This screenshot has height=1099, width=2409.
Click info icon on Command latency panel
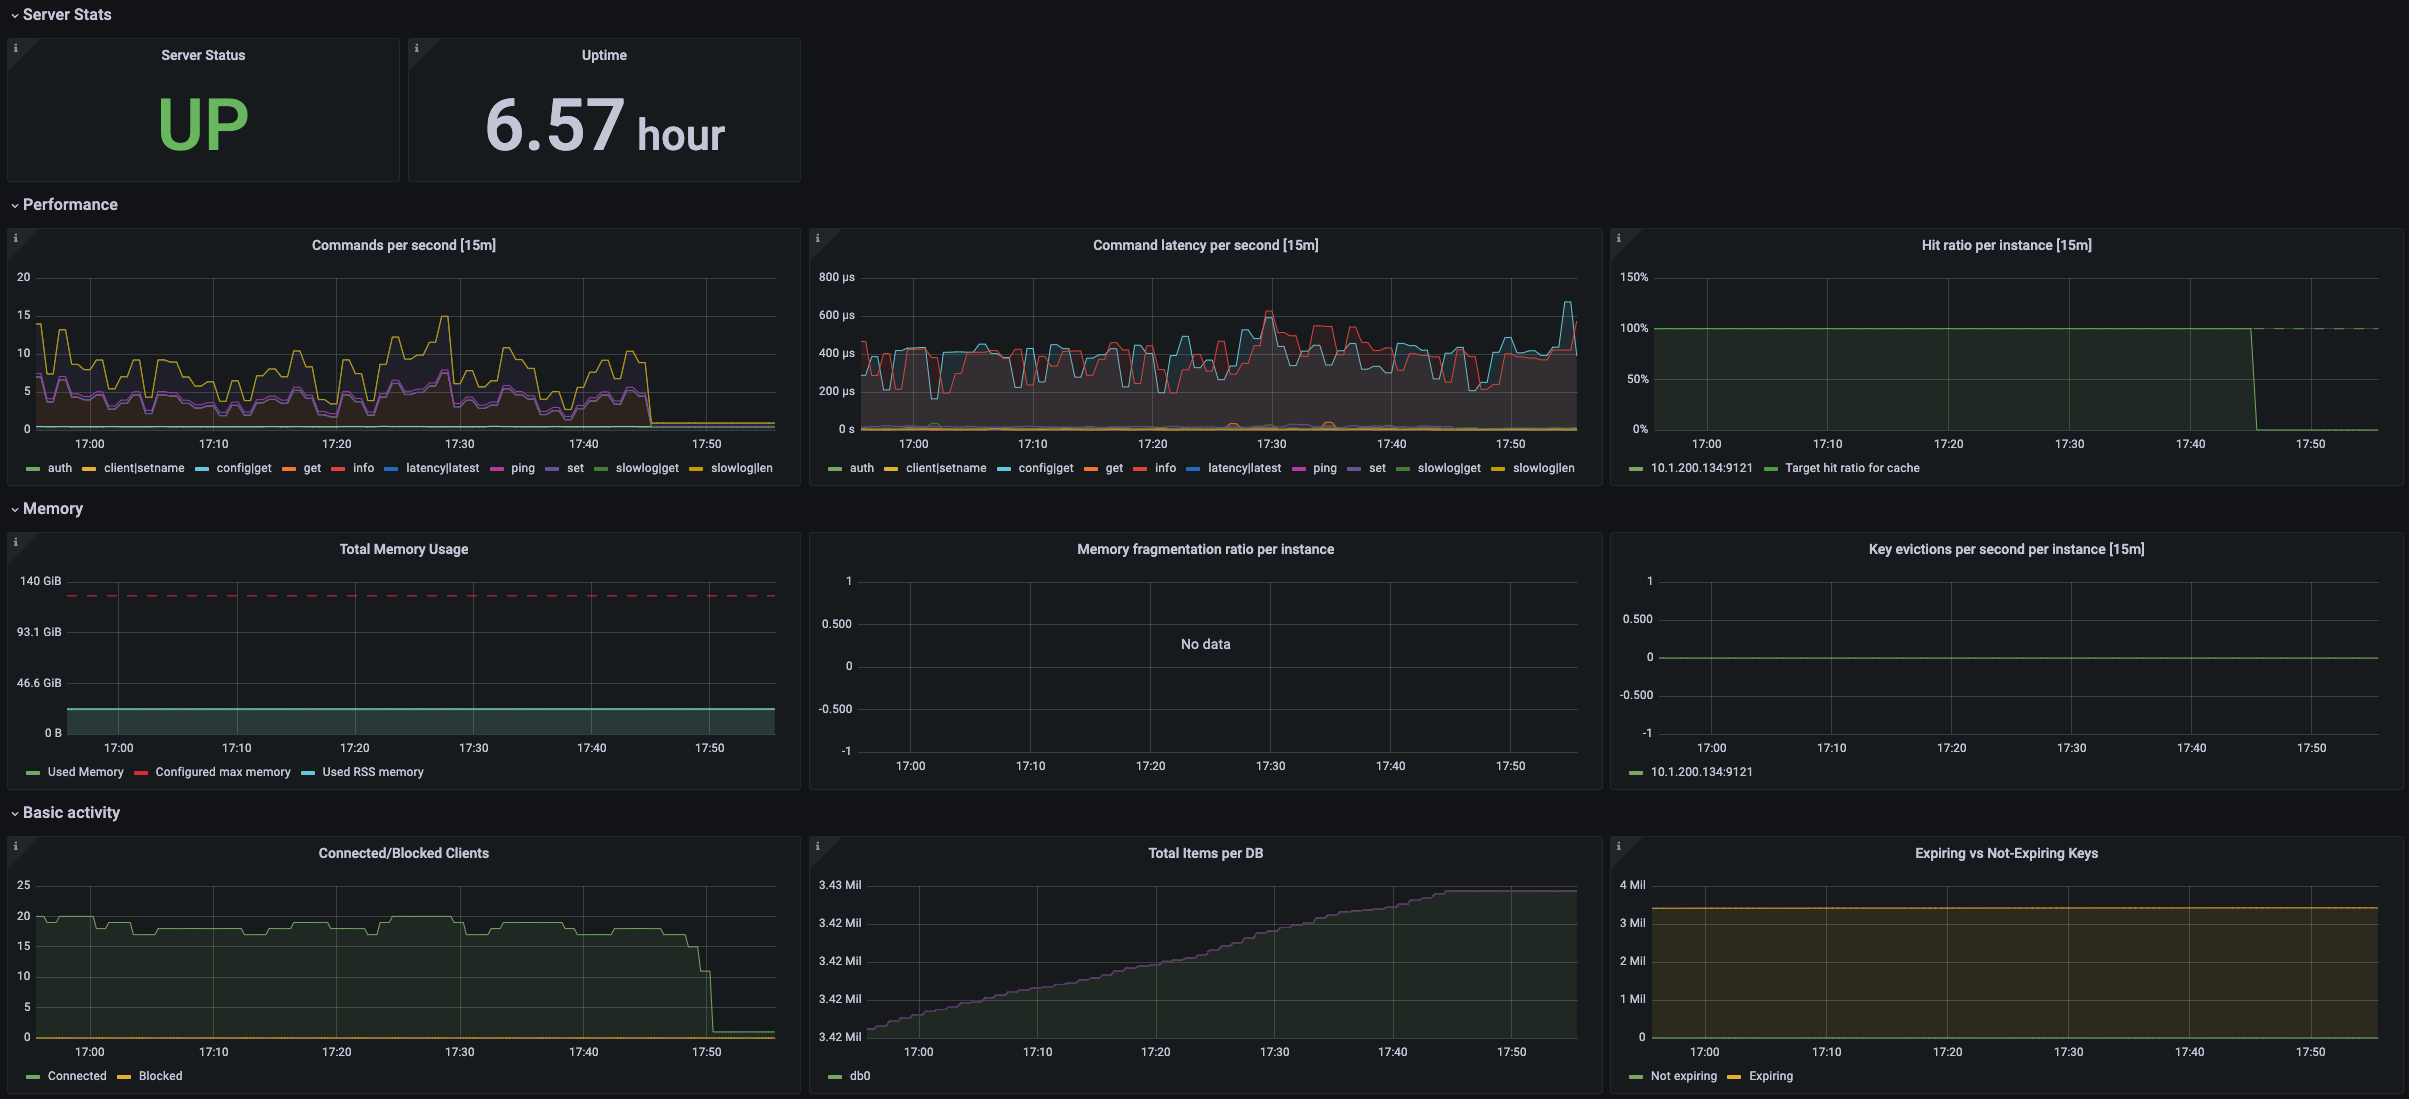pos(817,238)
